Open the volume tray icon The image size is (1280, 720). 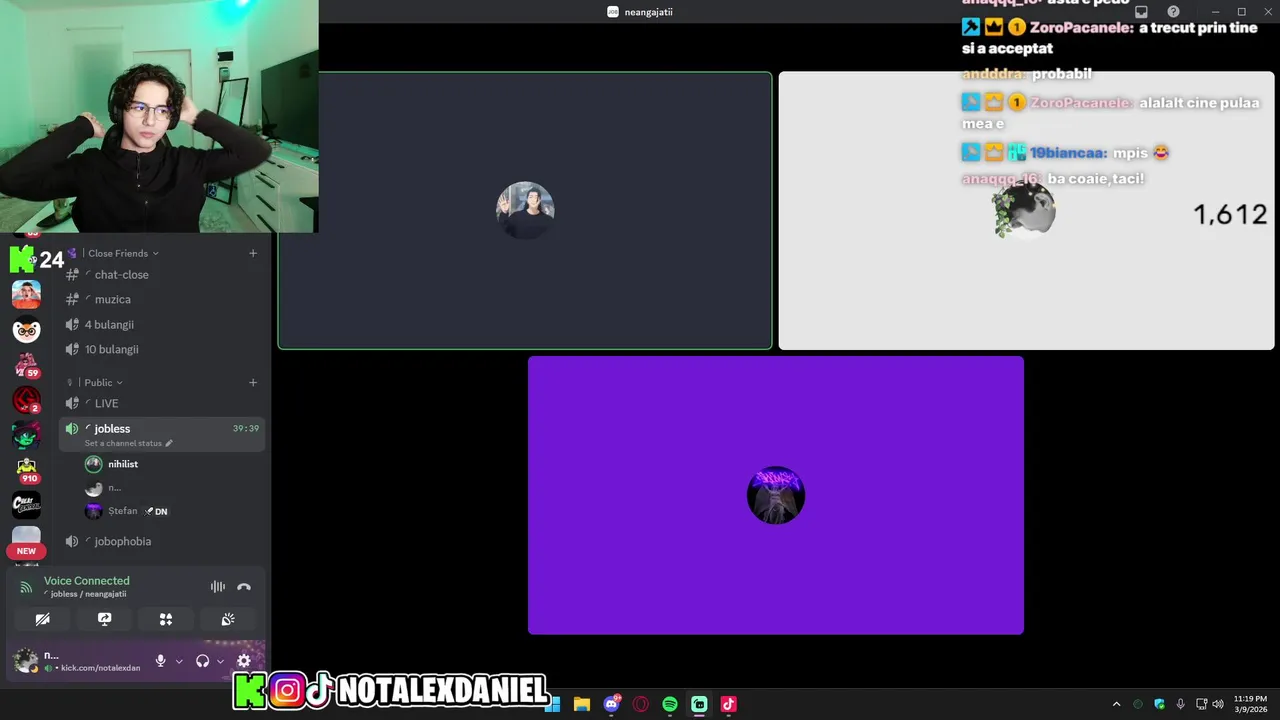pyautogui.click(x=1218, y=704)
